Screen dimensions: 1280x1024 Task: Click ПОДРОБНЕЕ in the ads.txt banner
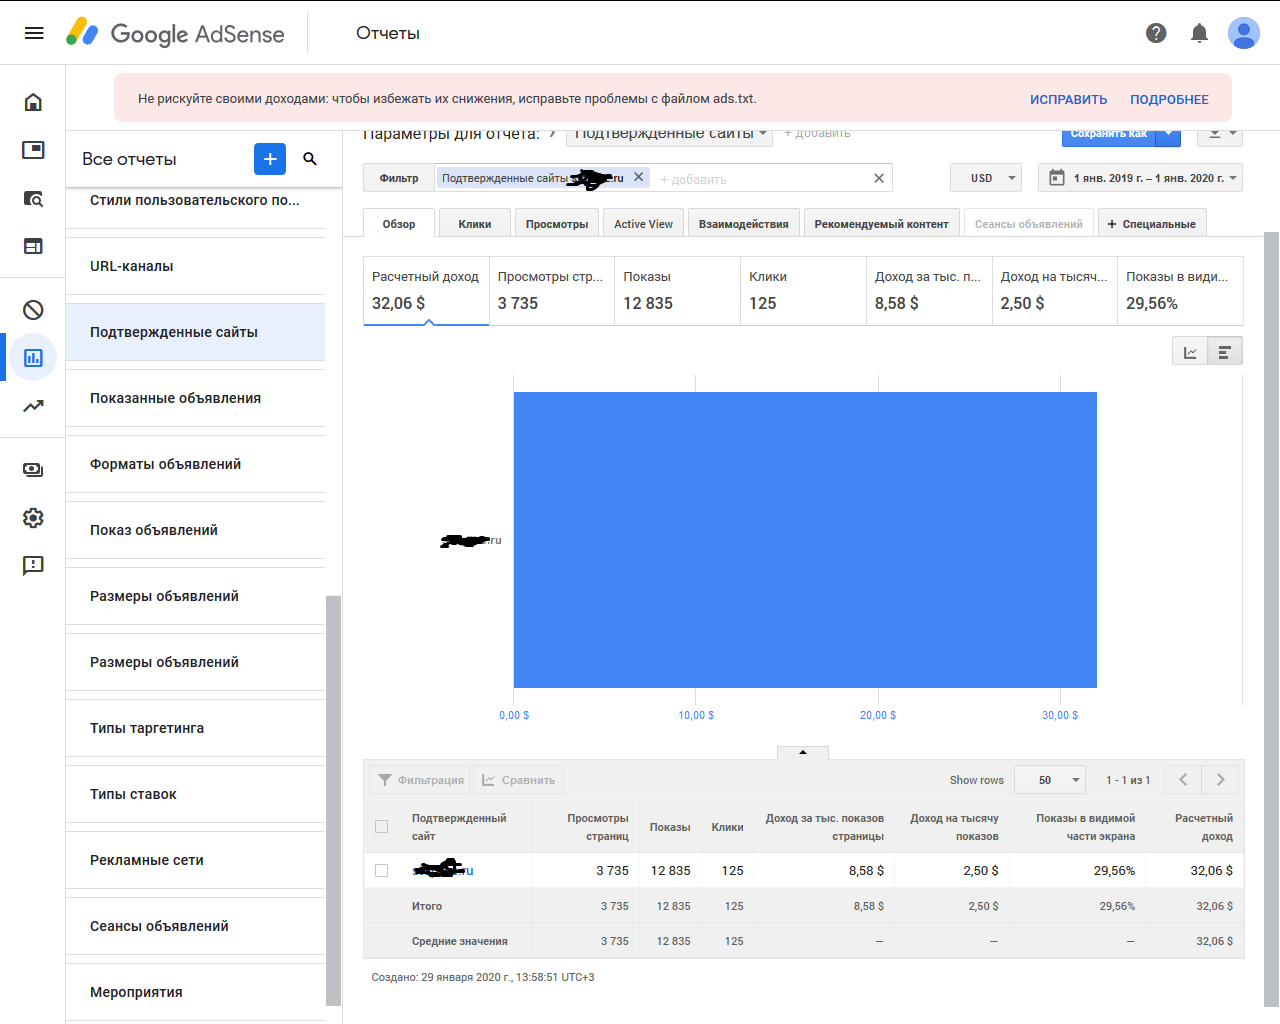pos(1169,100)
